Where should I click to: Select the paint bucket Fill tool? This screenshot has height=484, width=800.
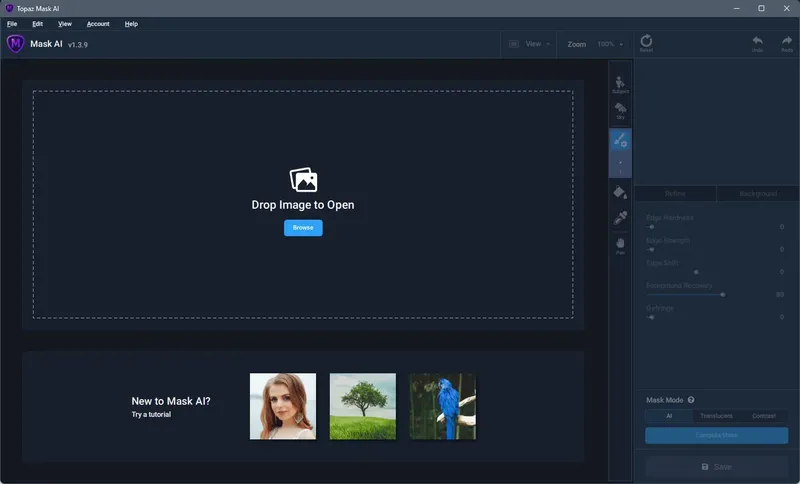click(620, 192)
